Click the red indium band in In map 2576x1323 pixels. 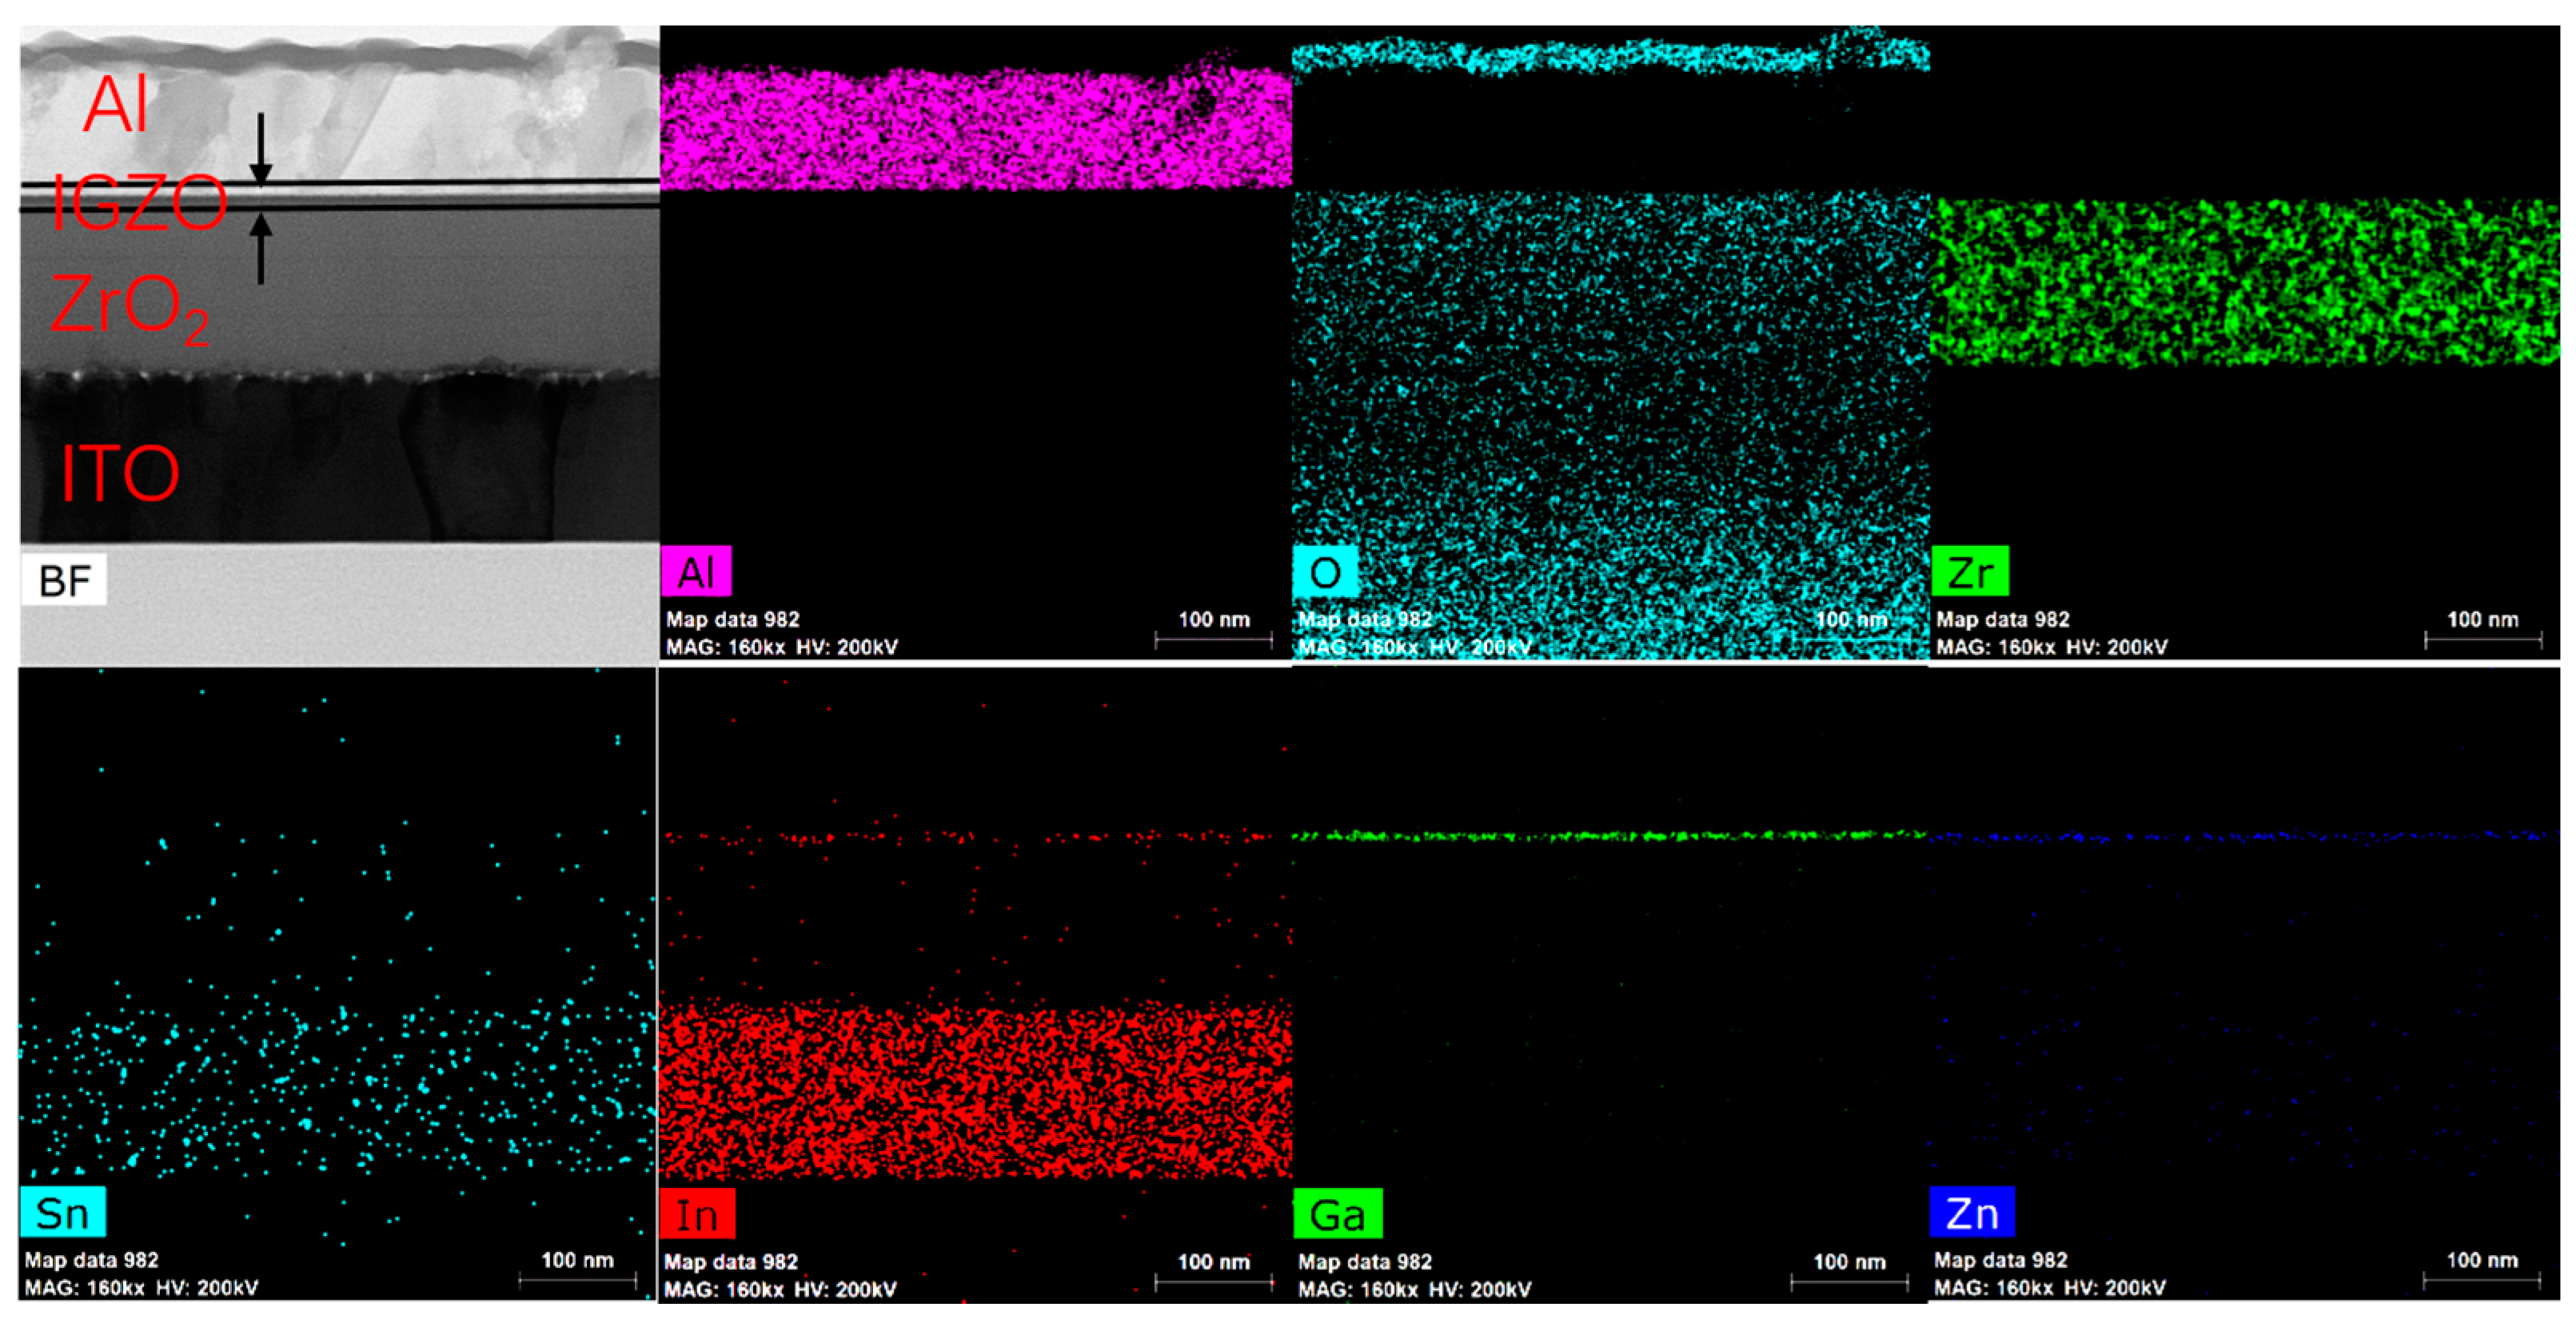975,1090
